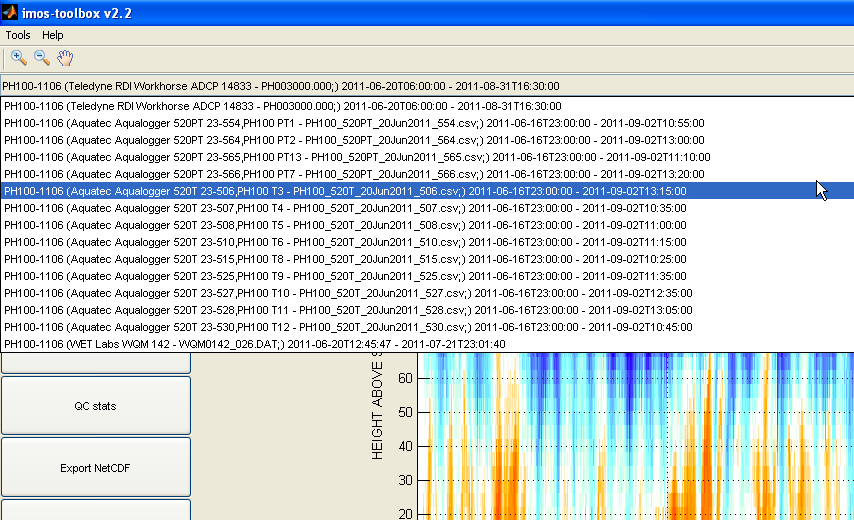This screenshot has height=520, width=854.
Task: Click the HEIGHT ABOVE axis label
Action: coord(377,406)
